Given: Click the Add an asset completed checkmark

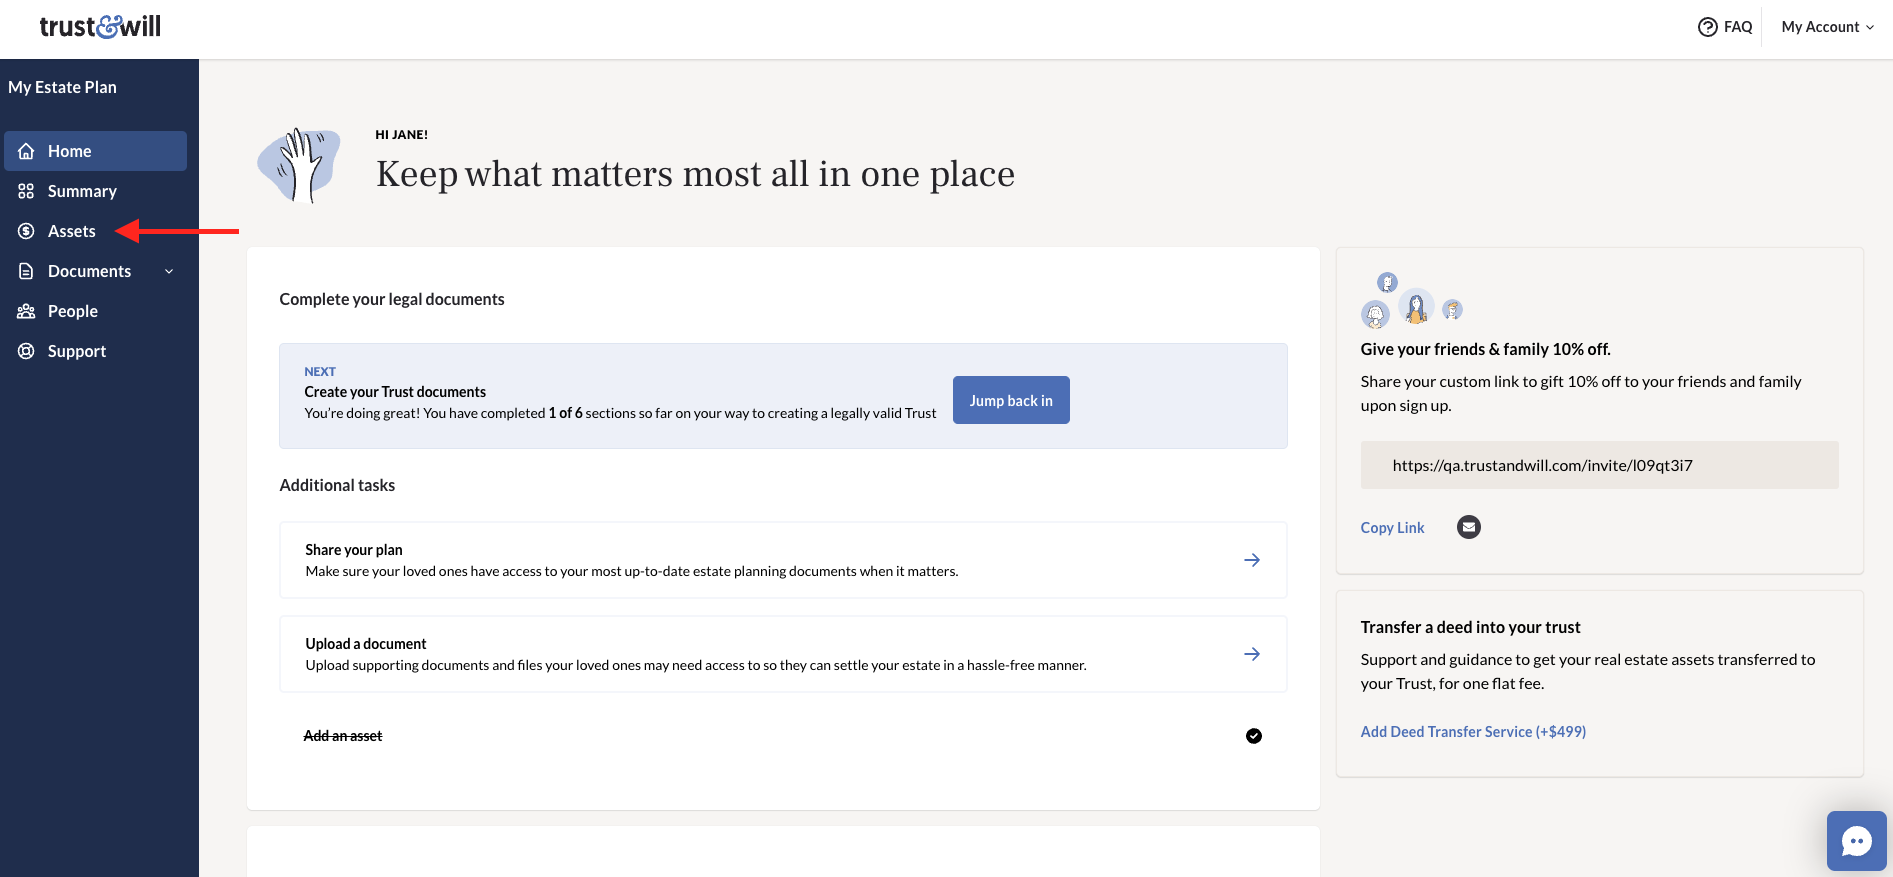Looking at the screenshot, I should click(x=1254, y=736).
